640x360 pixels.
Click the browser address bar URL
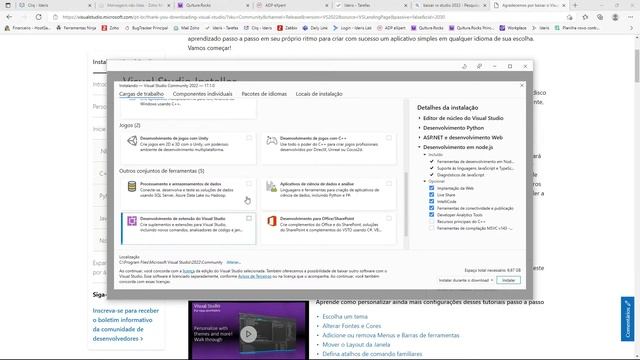pos(253,17)
